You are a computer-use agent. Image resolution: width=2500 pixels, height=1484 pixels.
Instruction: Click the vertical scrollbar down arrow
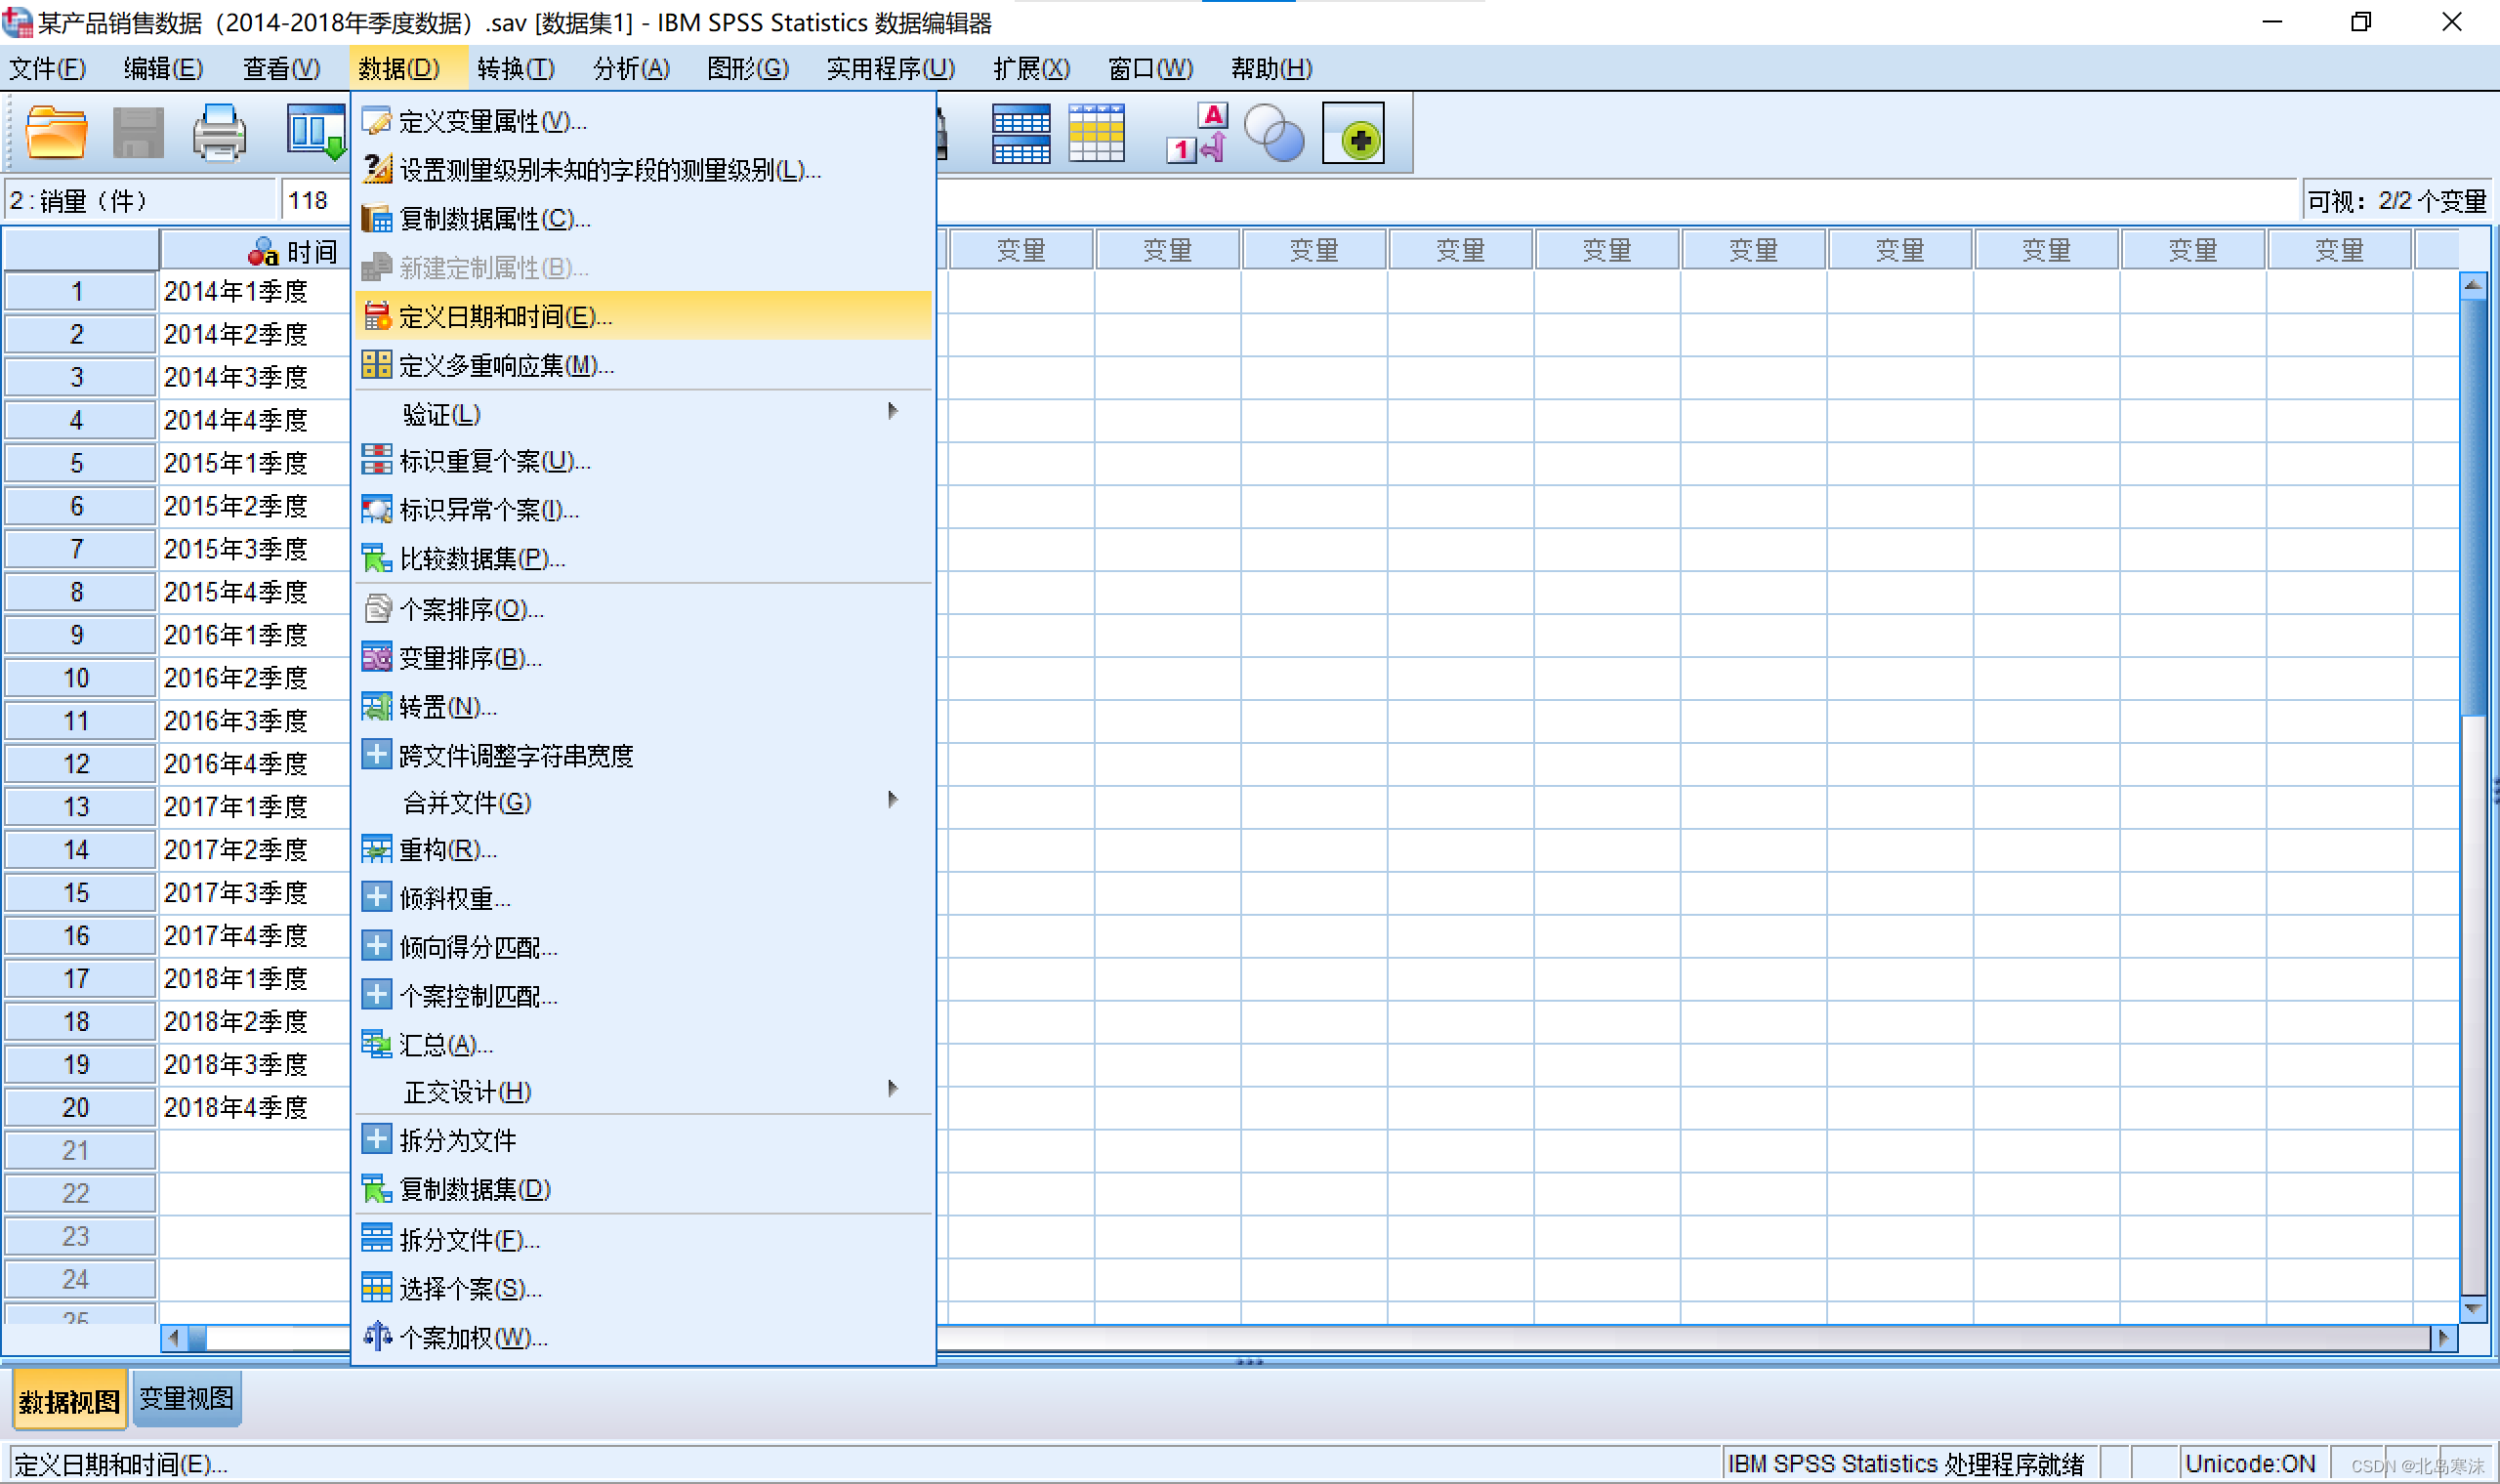(x=2473, y=1307)
